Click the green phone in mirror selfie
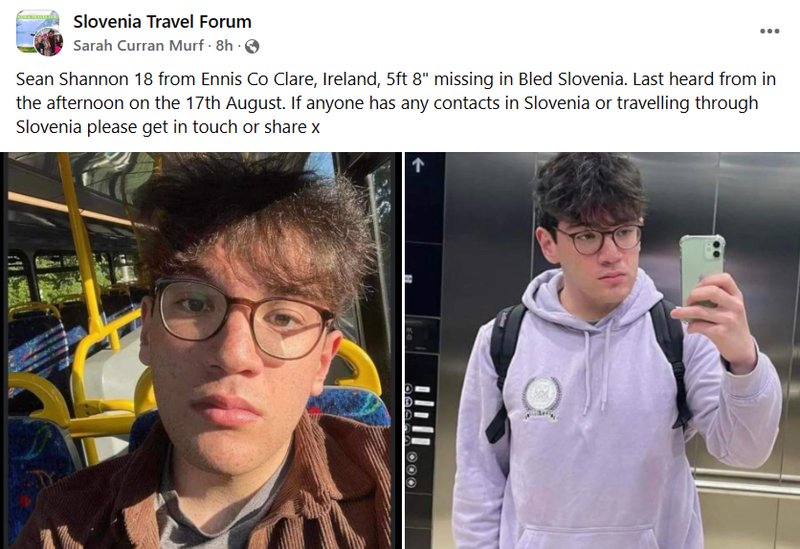The height and width of the screenshot is (549, 800). [703, 271]
